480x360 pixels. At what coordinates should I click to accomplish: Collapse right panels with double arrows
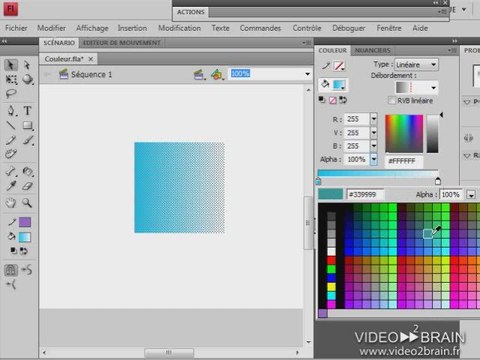(455, 41)
